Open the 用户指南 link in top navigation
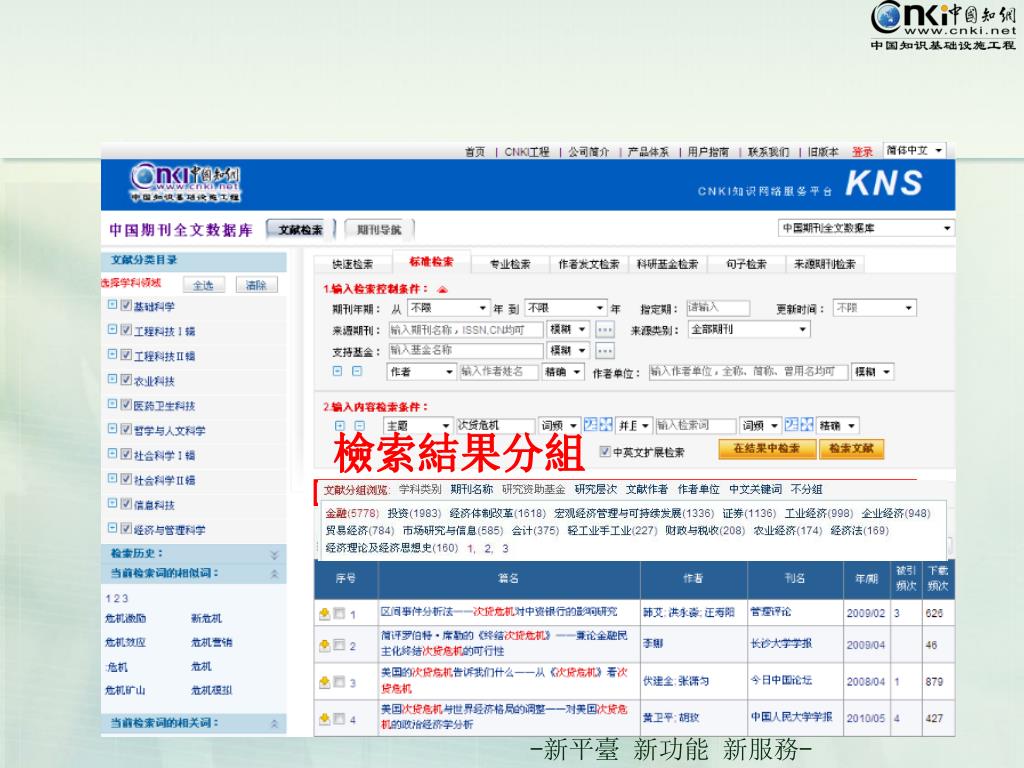1024x768 pixels. click(708, 152)
